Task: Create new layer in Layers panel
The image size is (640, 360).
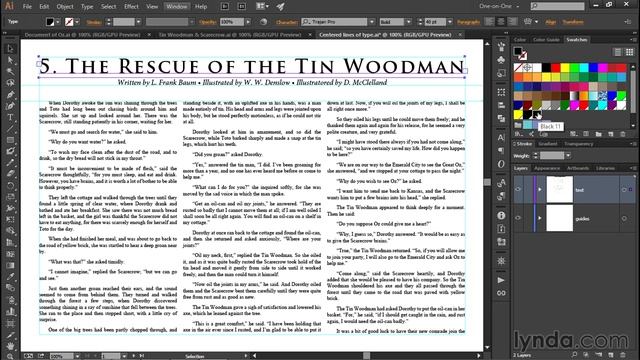Action: click(x=611, y=355)
